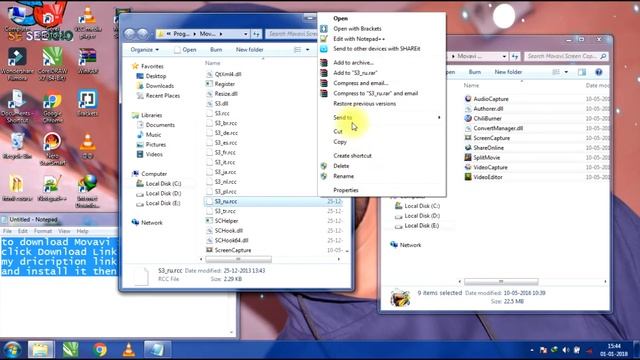The image size is (640, 360).
Task: Select ConvertManager.dll in right window
Action: click(x=498, y=128)
